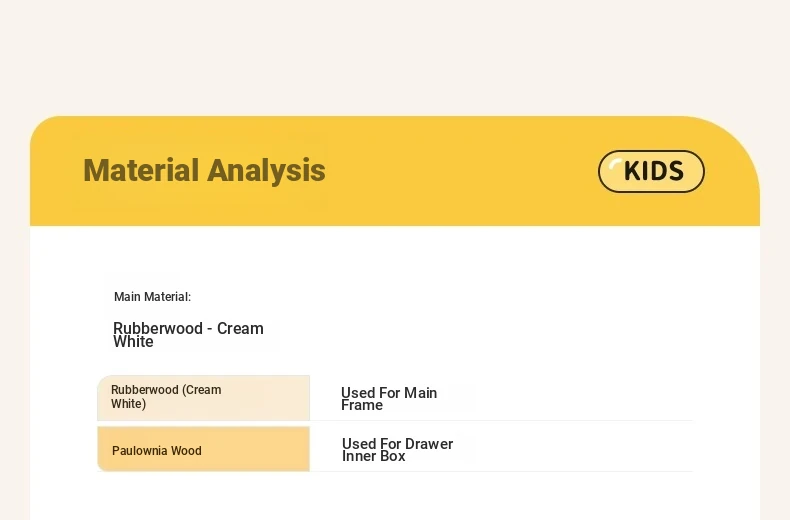Screen dimensions: 790x520
Task: Click the rounded top-right corner of yellow banner
Action: click(737, 140)
